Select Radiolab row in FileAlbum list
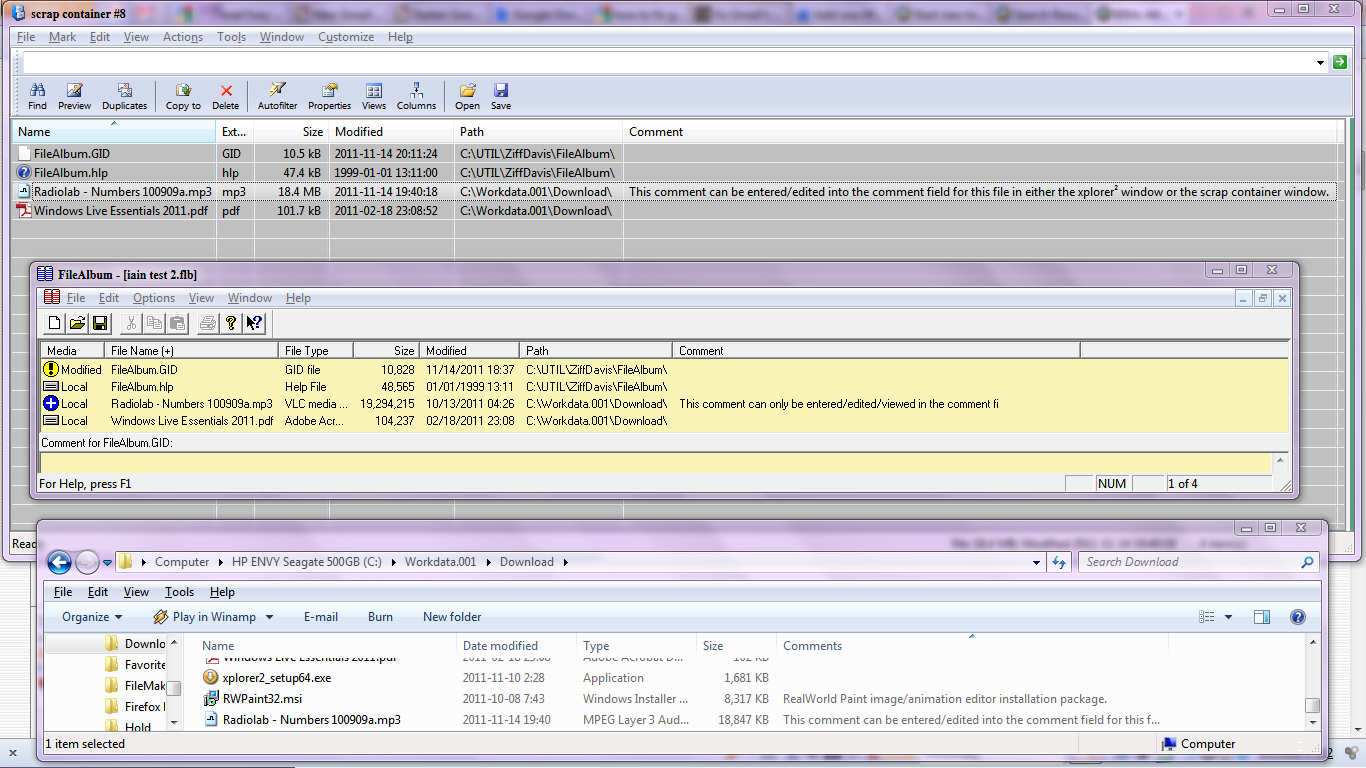 coord(664,404)
